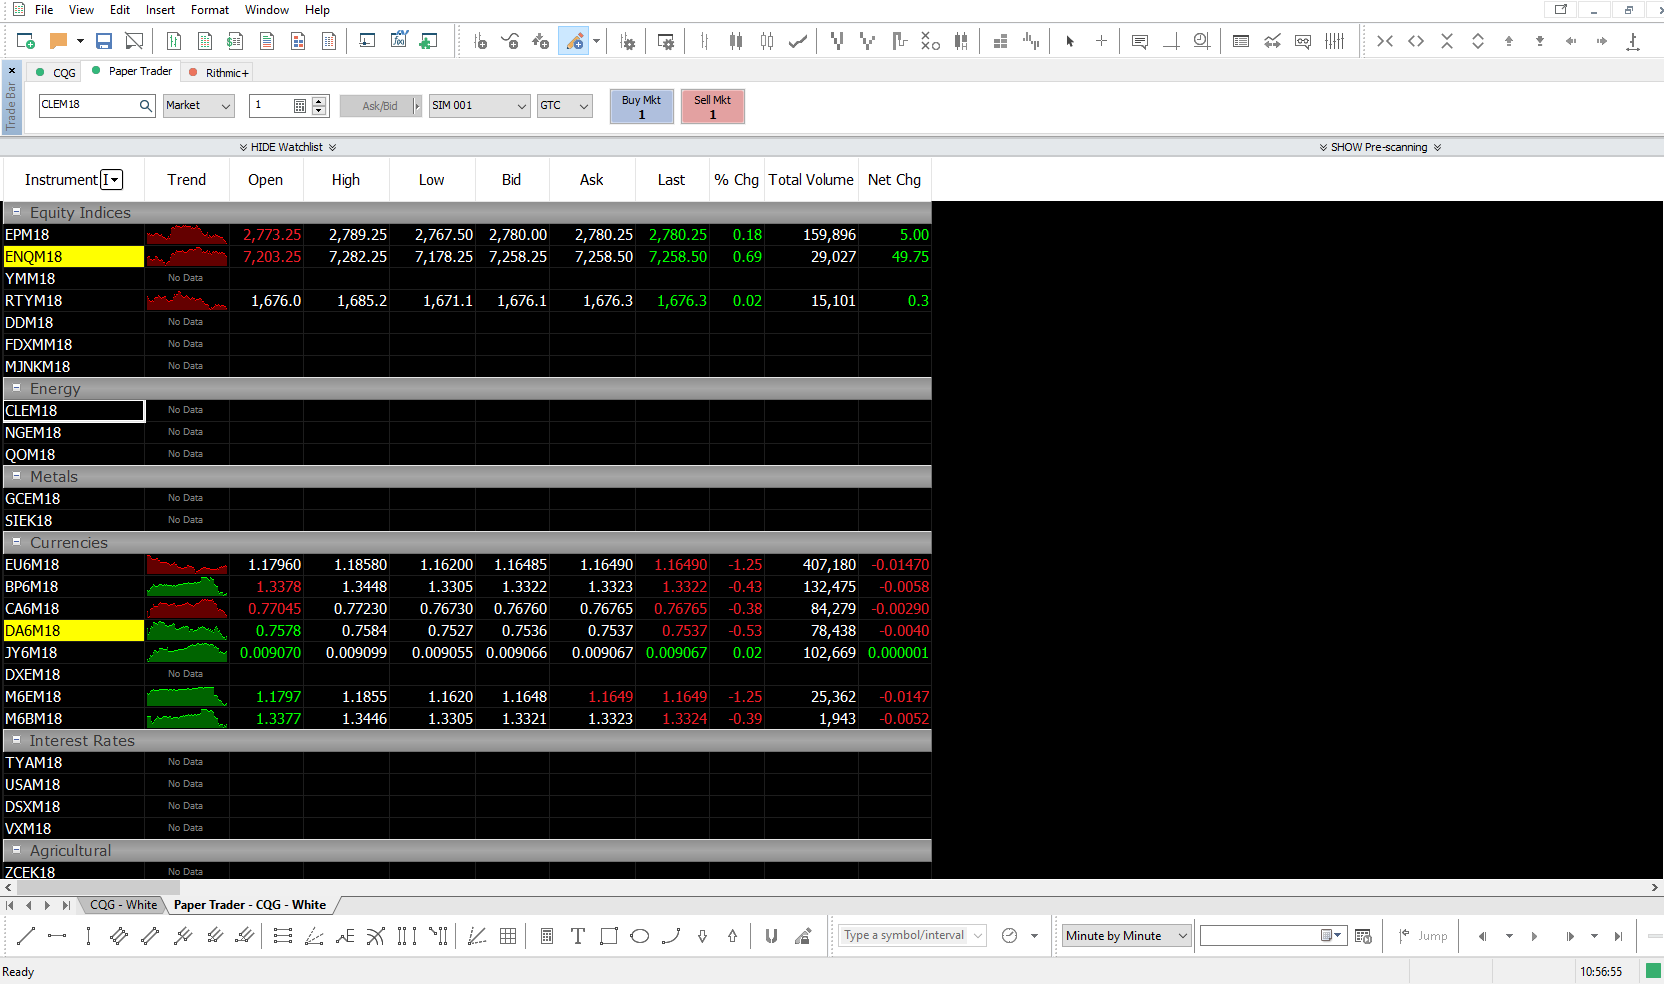The image size is (1664, 984).
Task: Open the GTC time-in-force dropdown
Action: point(565,105)
